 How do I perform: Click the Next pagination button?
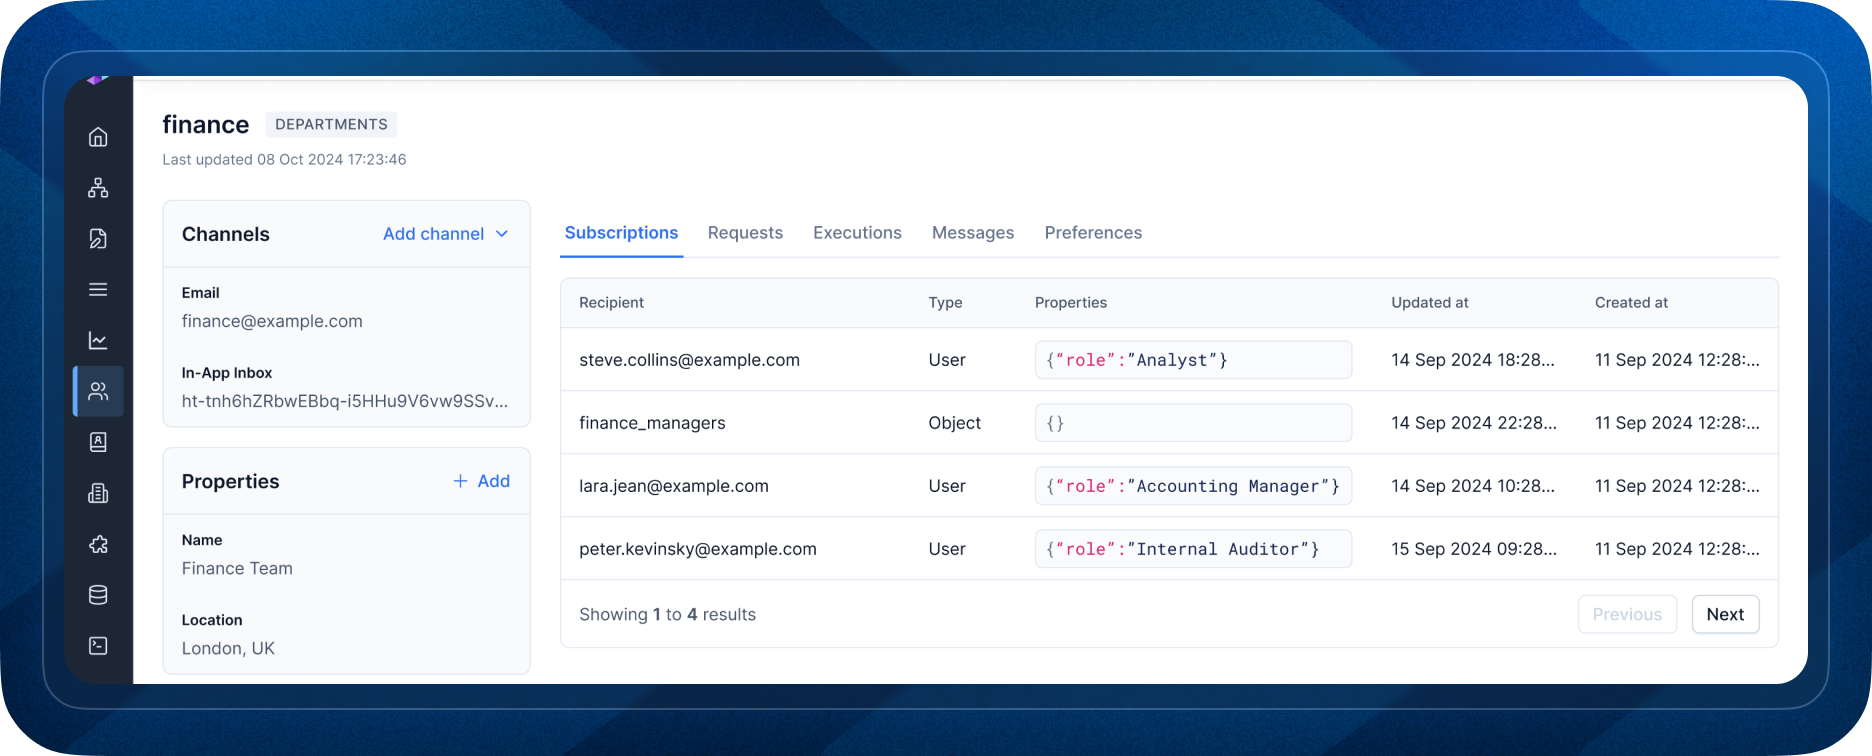[x=1725, y=614]
